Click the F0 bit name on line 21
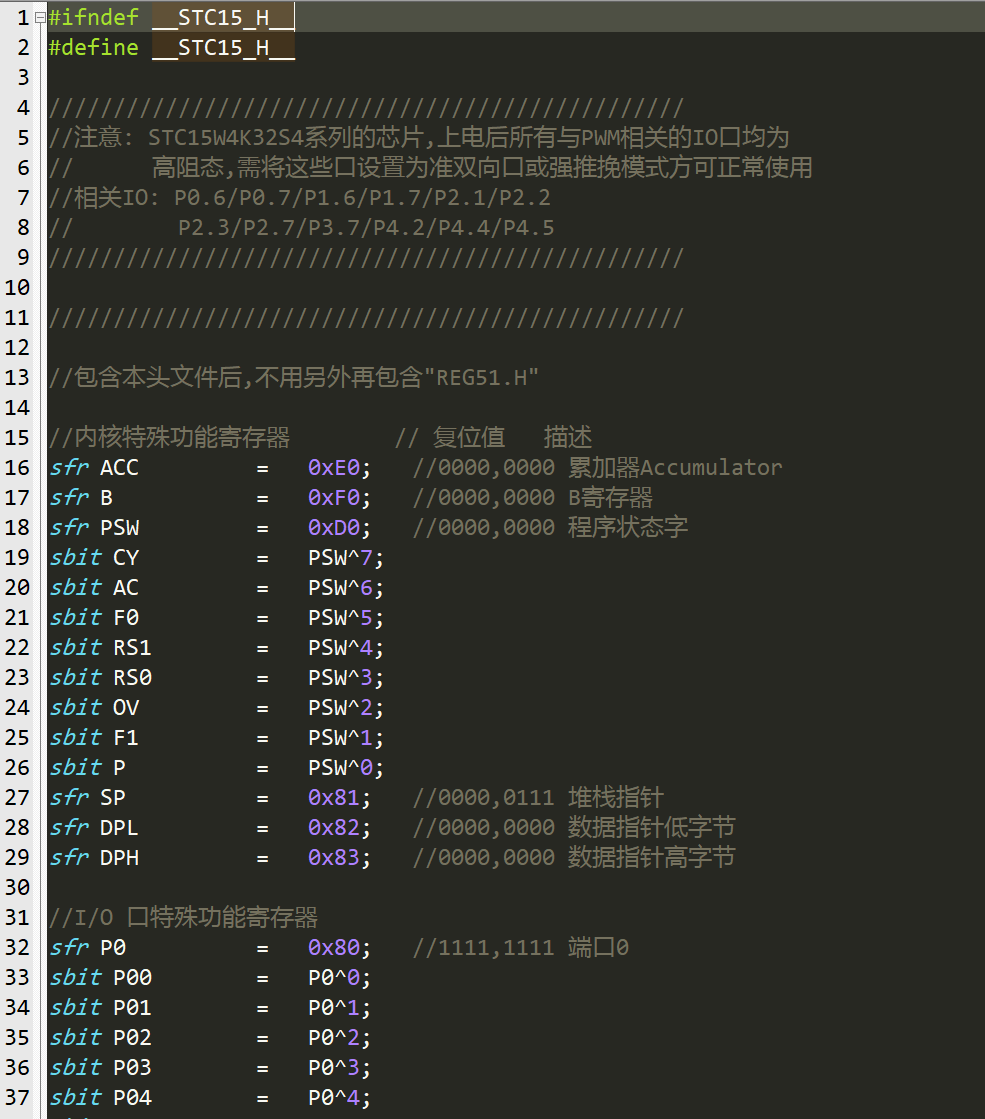 [126, 617]
